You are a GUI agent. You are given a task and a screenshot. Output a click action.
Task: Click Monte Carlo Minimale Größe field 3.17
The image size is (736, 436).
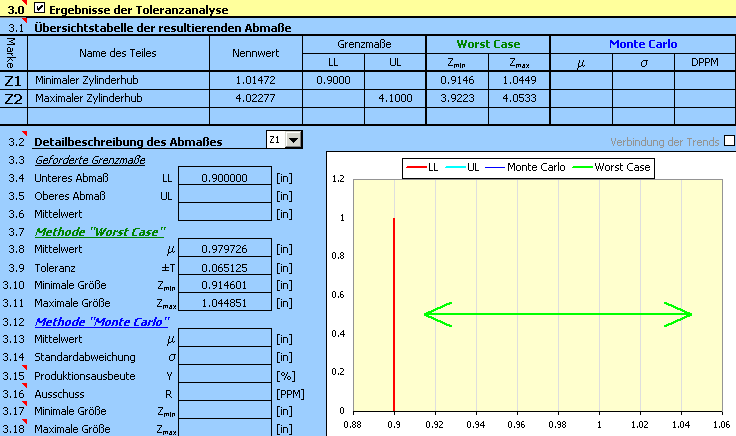(x=225, y=410)
